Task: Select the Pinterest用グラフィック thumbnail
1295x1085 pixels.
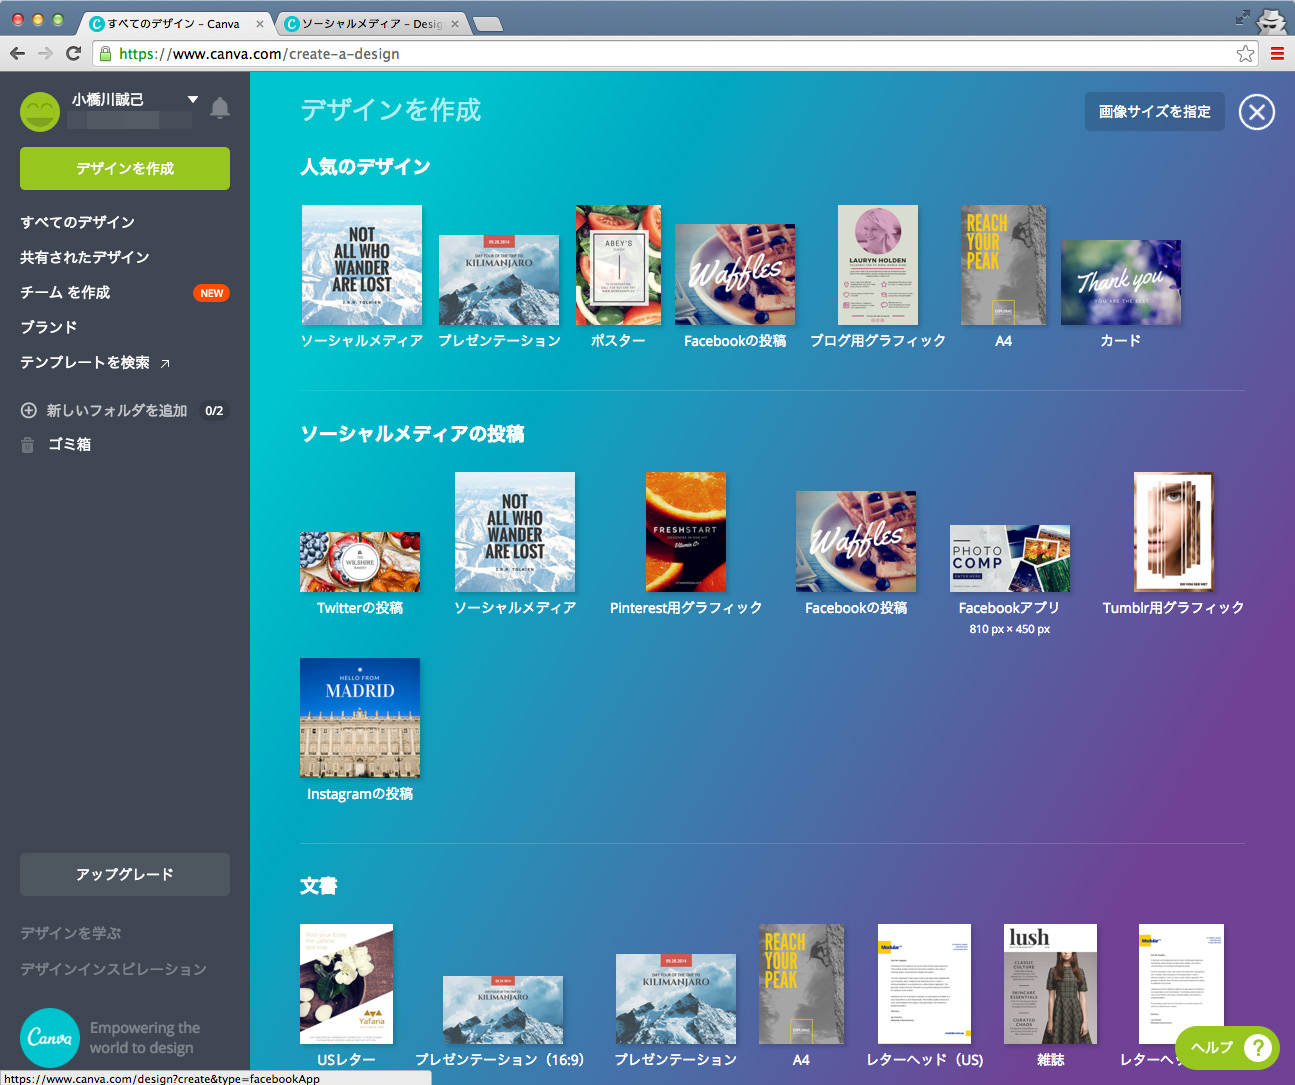Action: (686, 532)
